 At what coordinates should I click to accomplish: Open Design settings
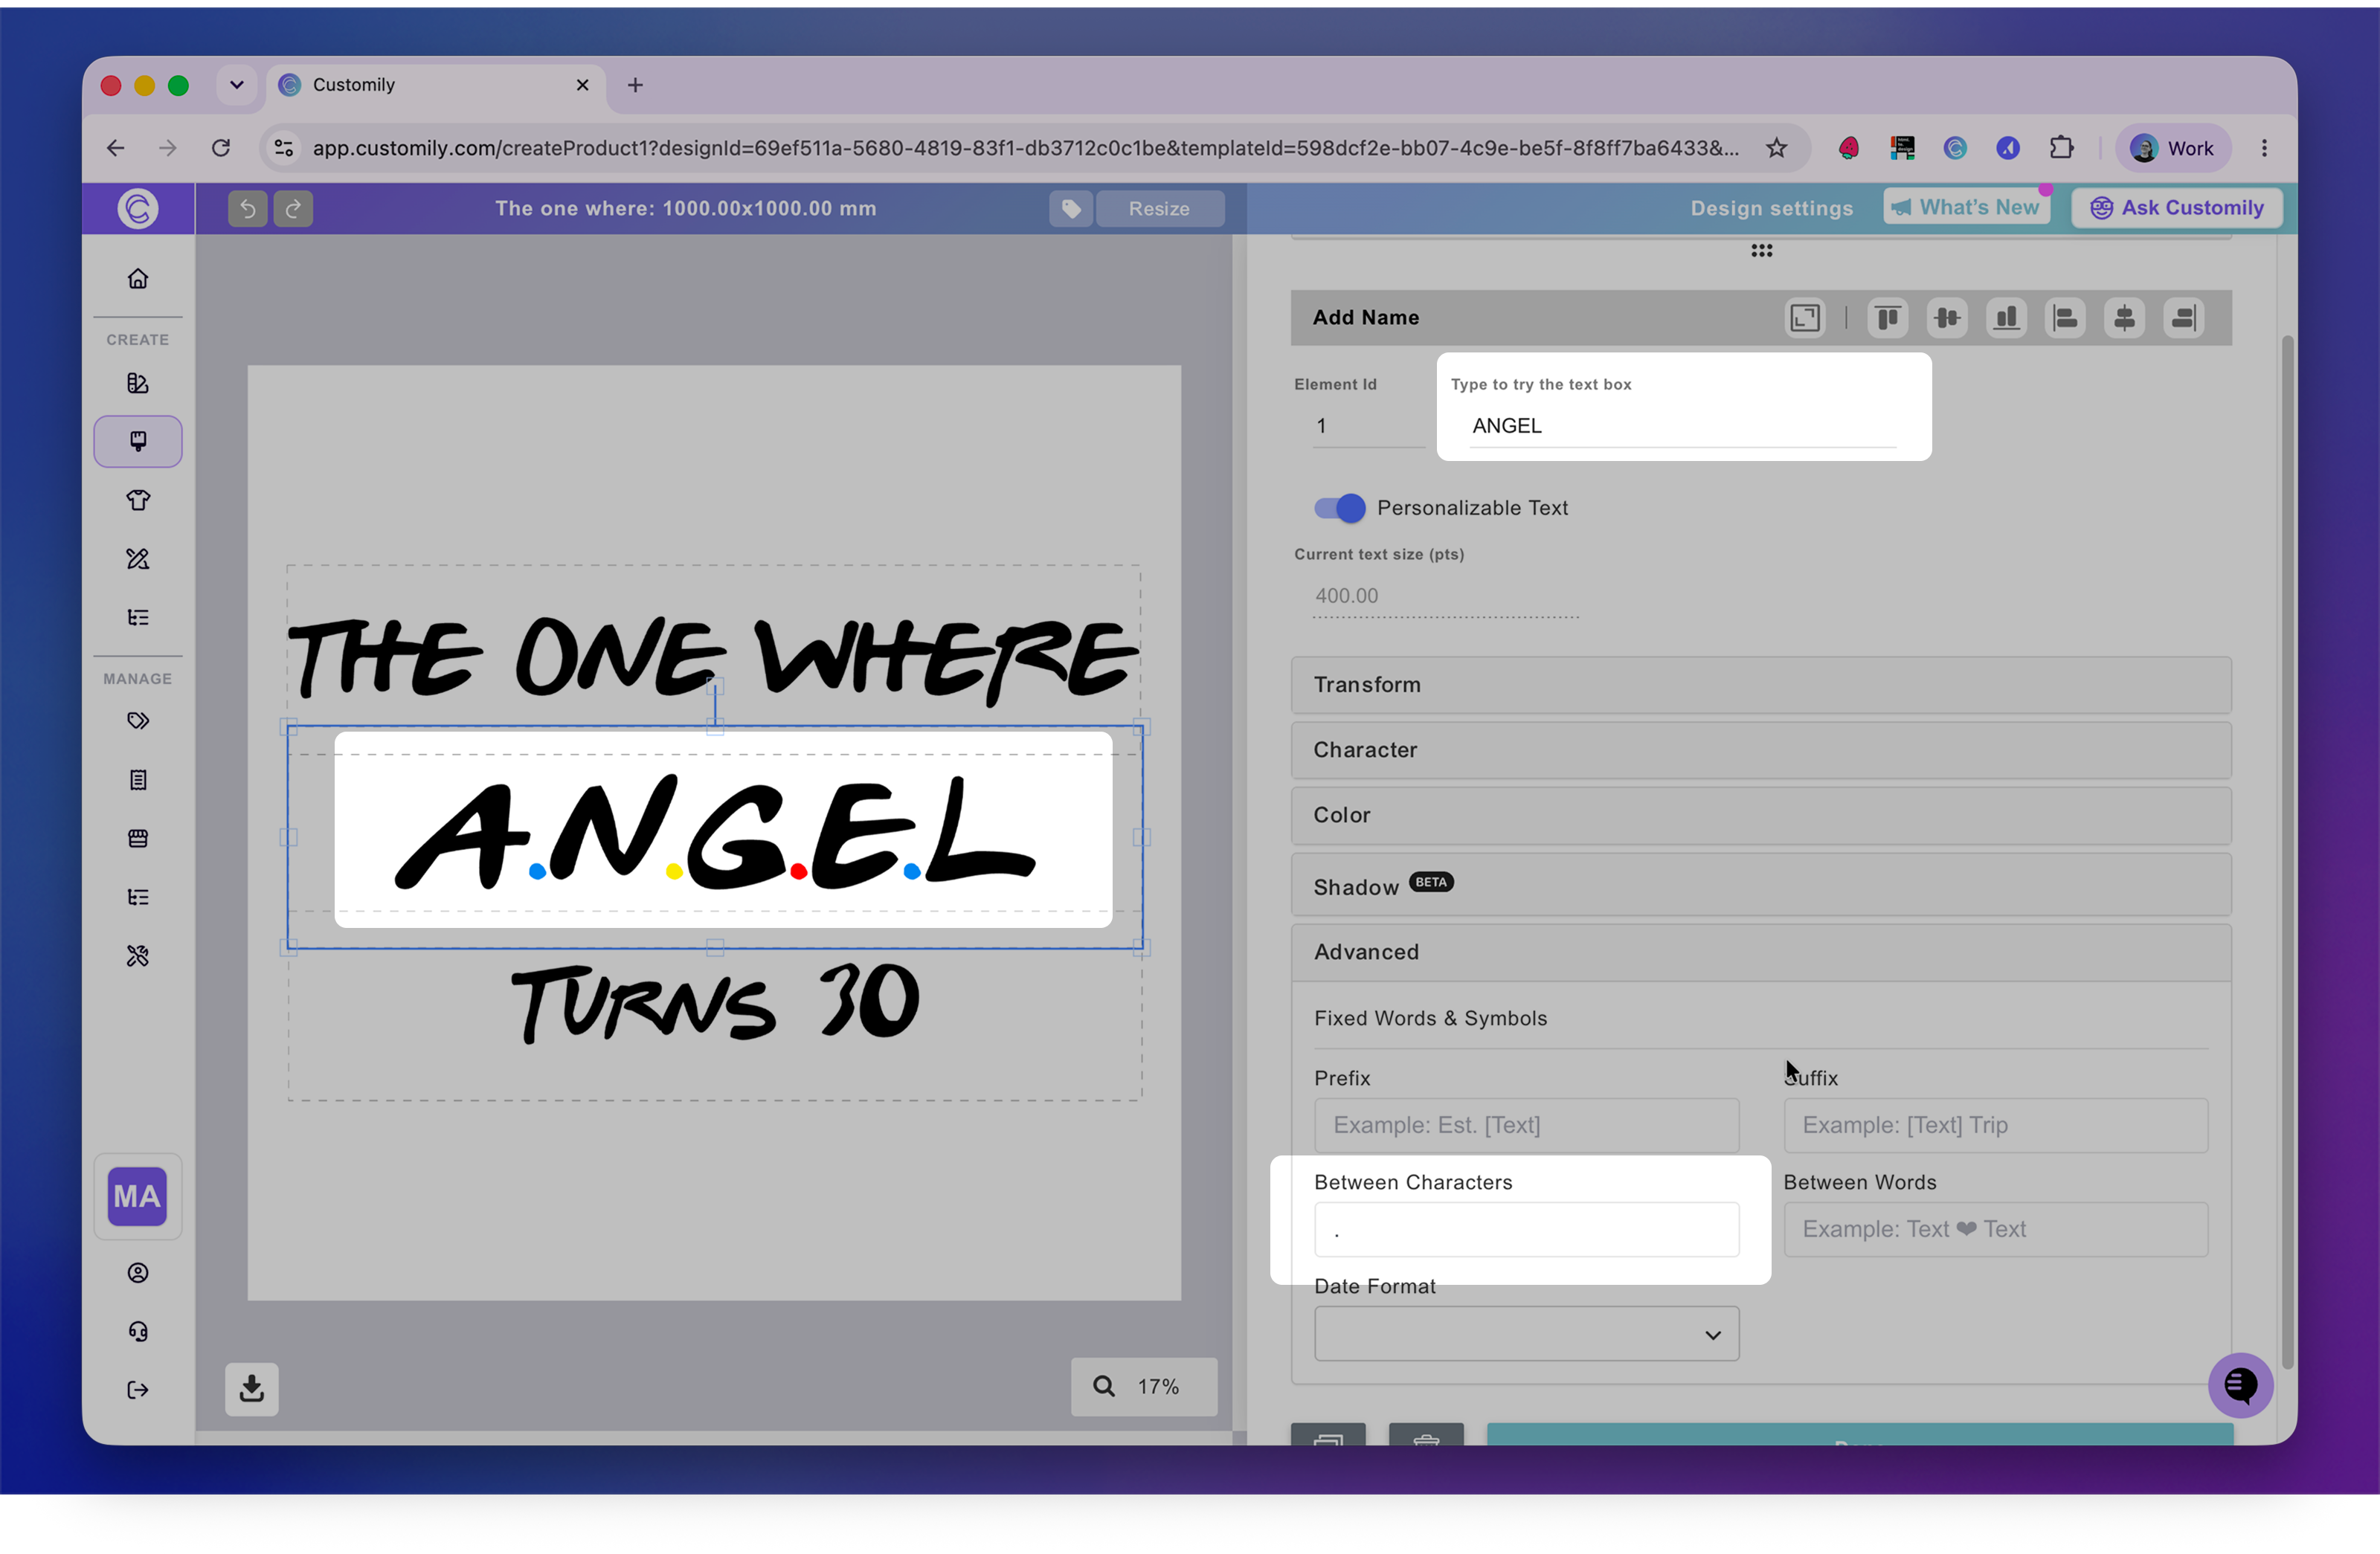(x=1771, y=208)
